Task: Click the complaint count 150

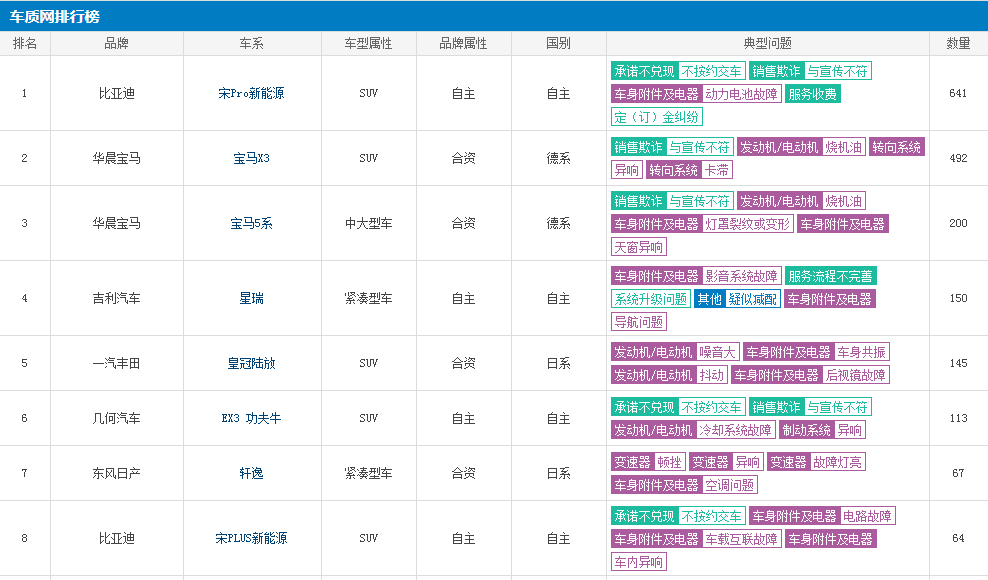Action: (958, 298)
